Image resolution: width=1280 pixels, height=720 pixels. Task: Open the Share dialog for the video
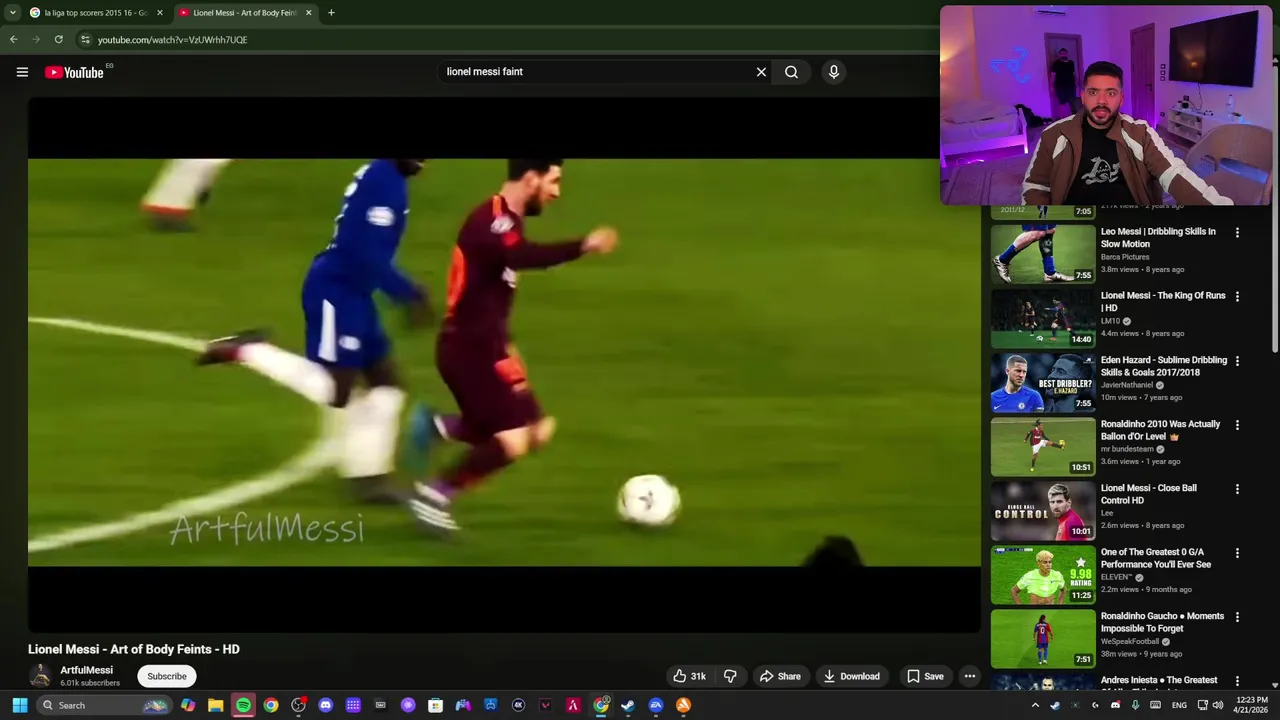click(780, 676)
